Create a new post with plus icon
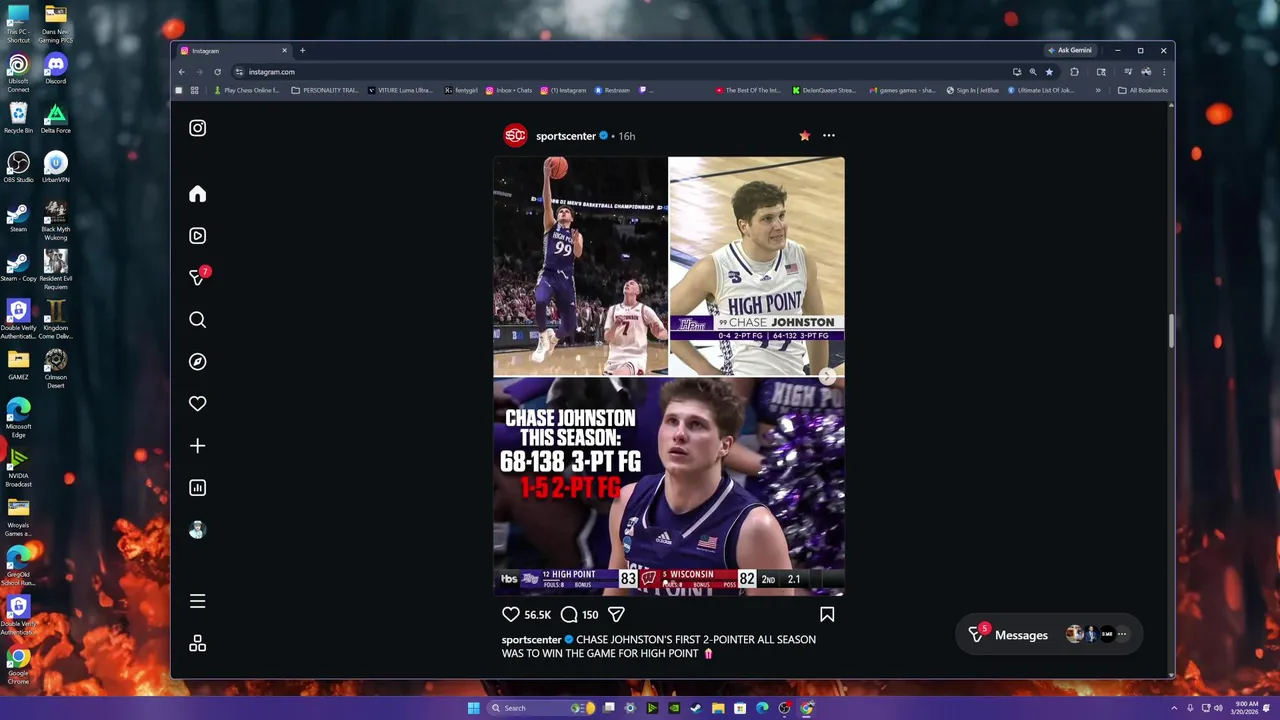 click(x=198, y=446)
